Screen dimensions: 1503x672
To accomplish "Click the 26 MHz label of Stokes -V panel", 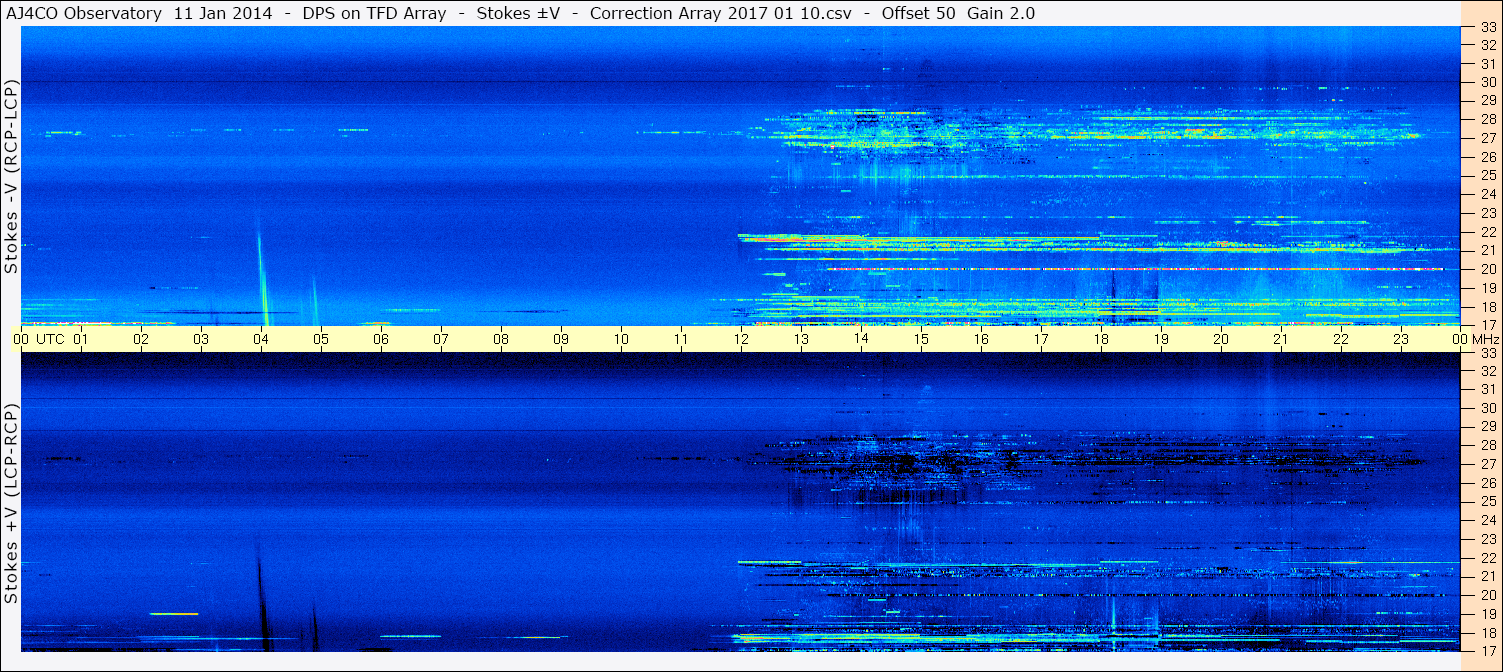I will click(x=1488, y=157).
